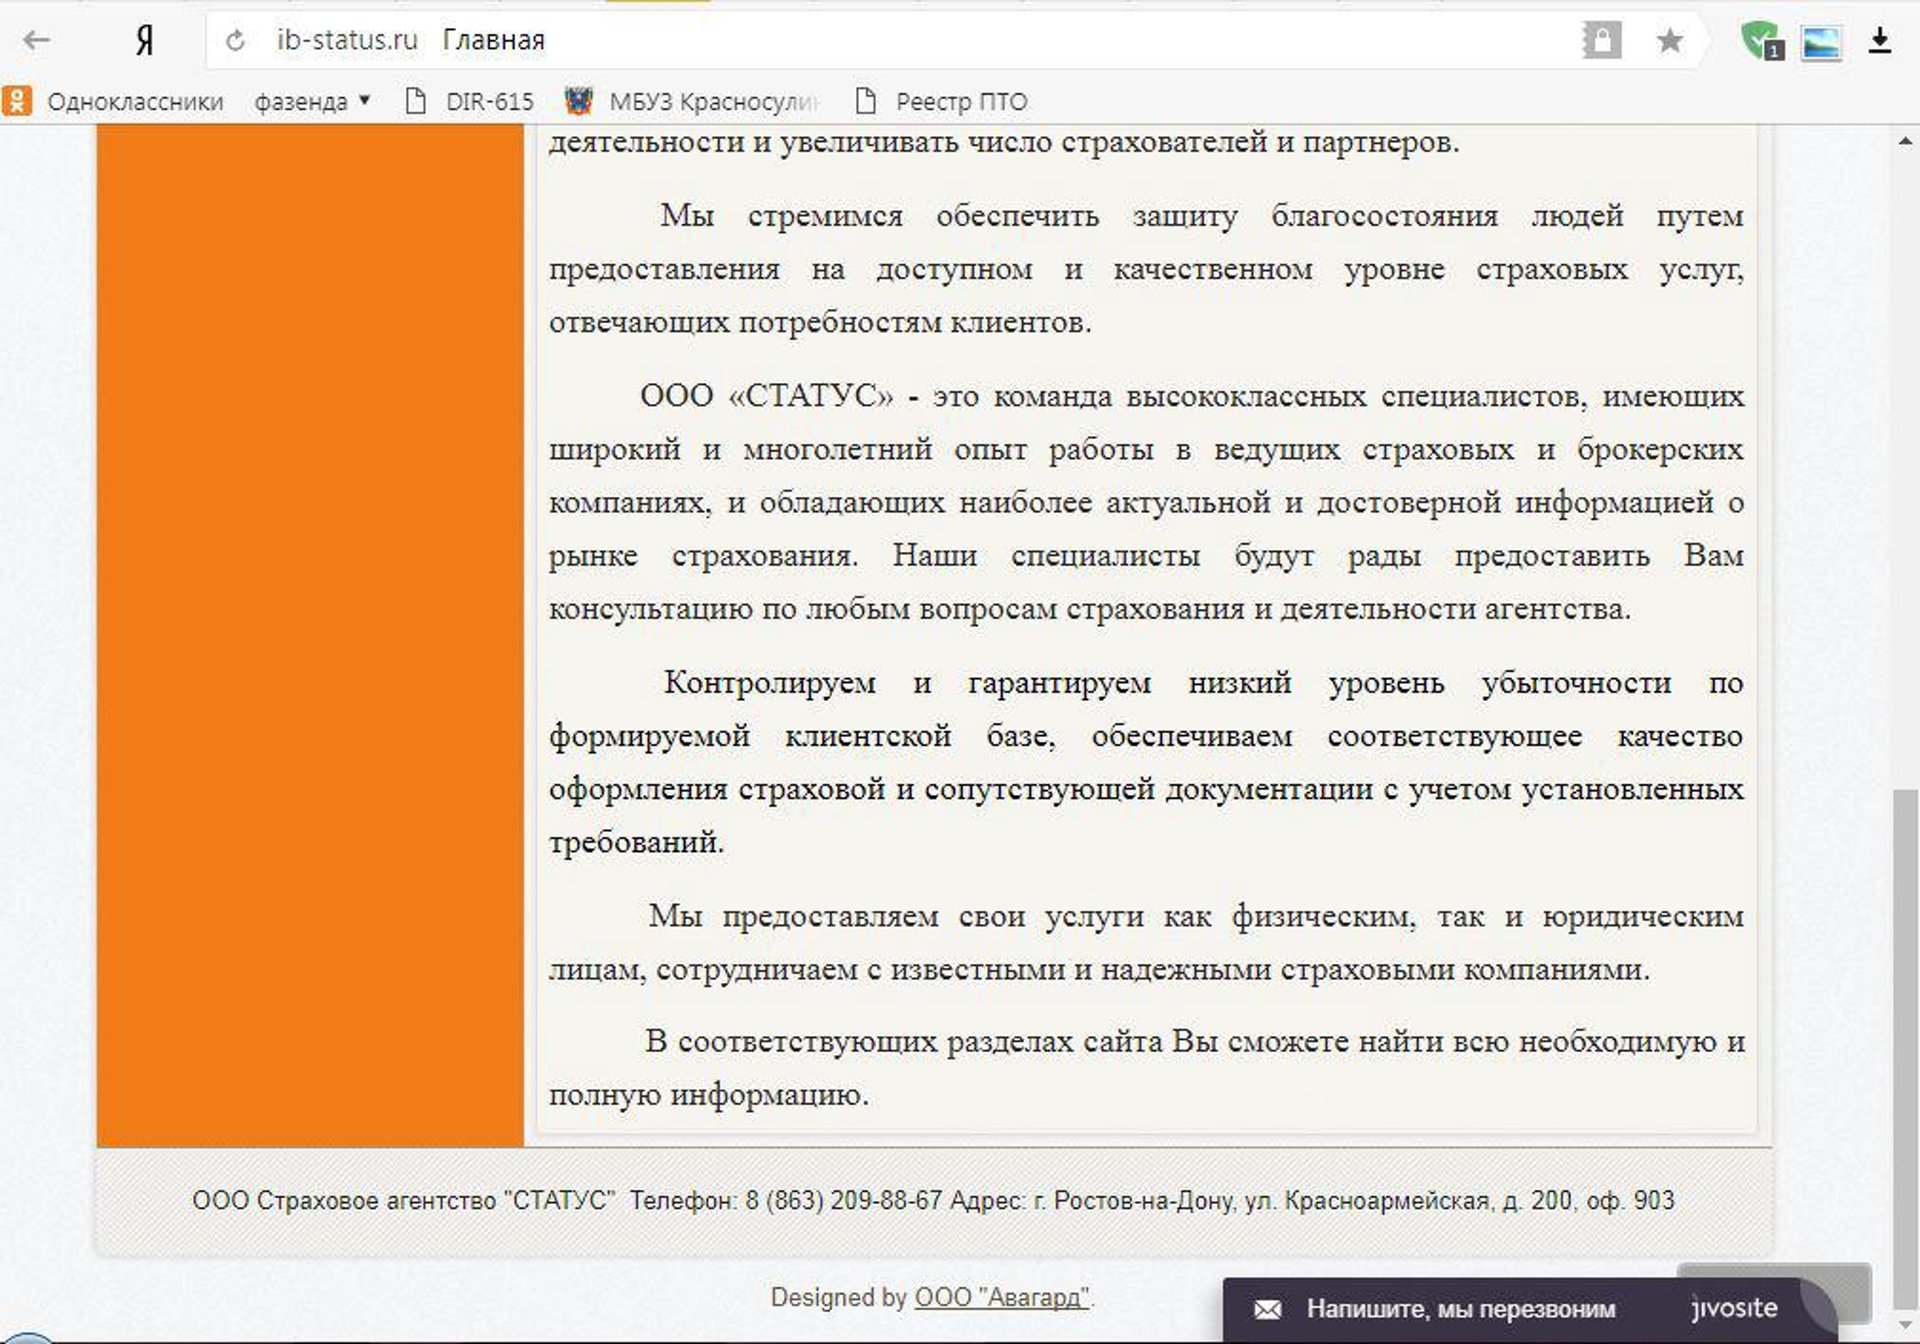Click the envelope icon in chat widget
Image resolution: width=1920 pixels, height=1344 pixels.
point(1268,1309)
